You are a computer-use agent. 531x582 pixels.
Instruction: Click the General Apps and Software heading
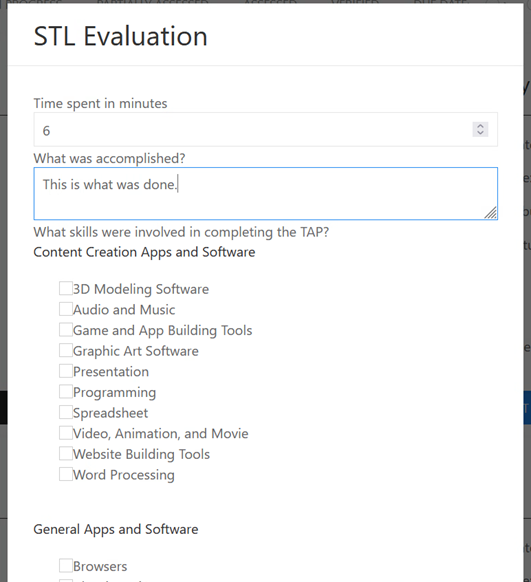pyautogui.click(x=116, y=529)
